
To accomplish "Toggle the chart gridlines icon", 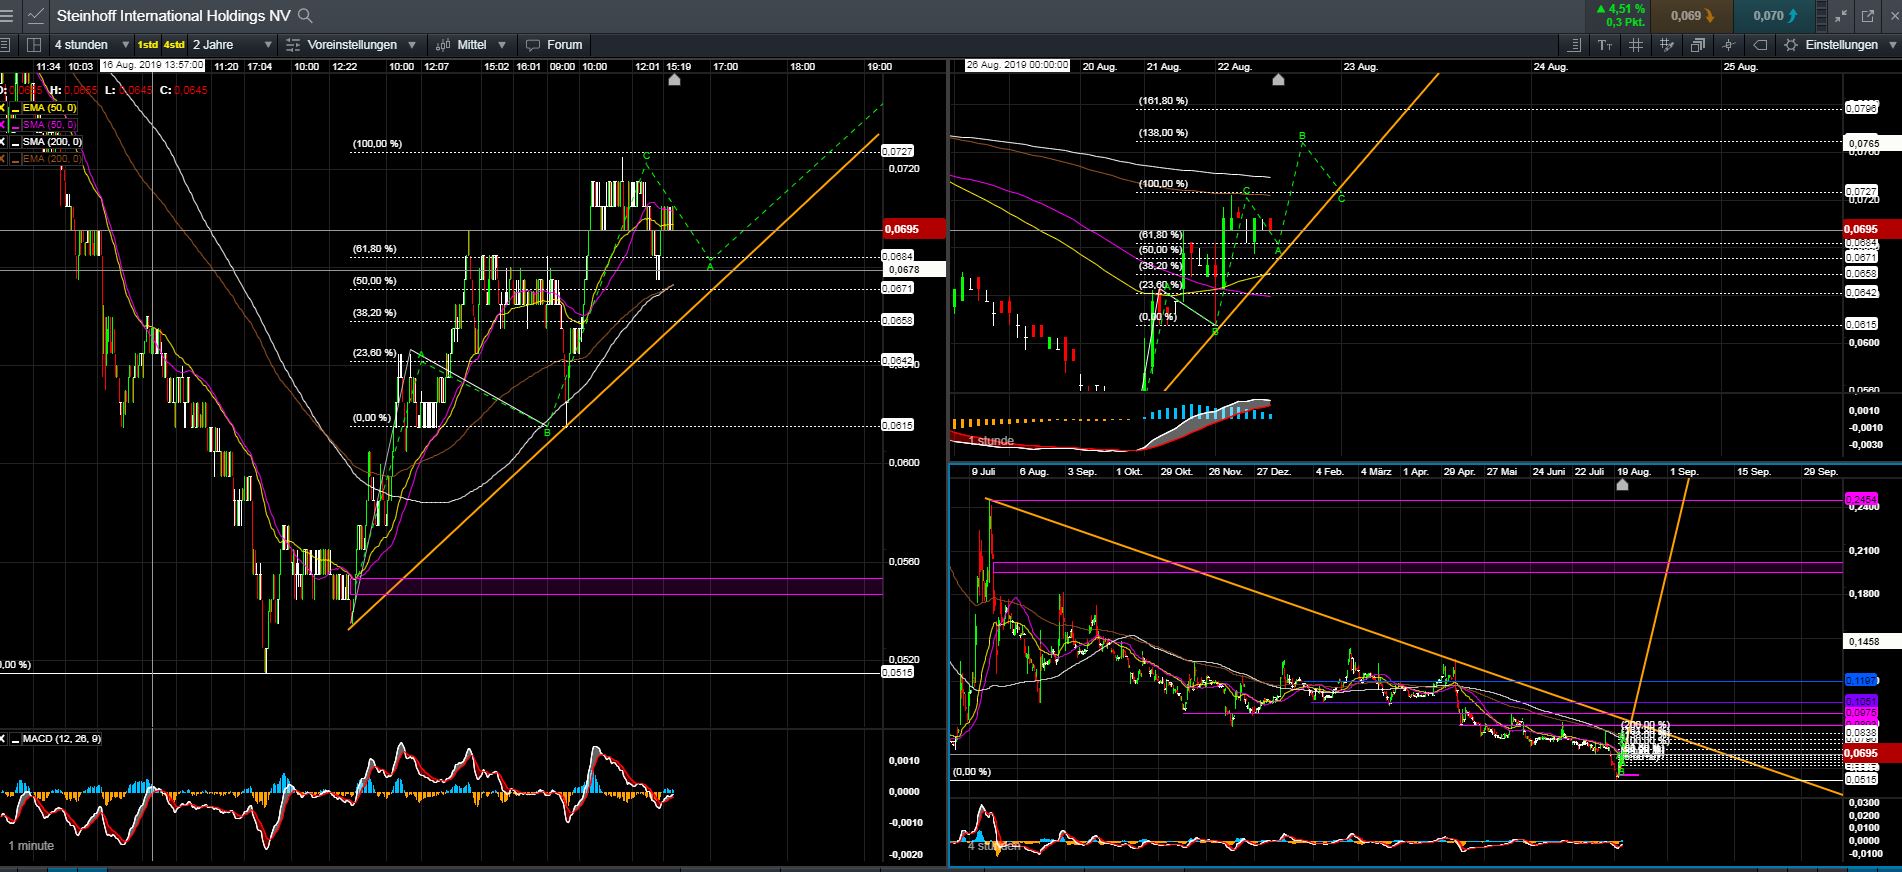I will point(1636,45).
